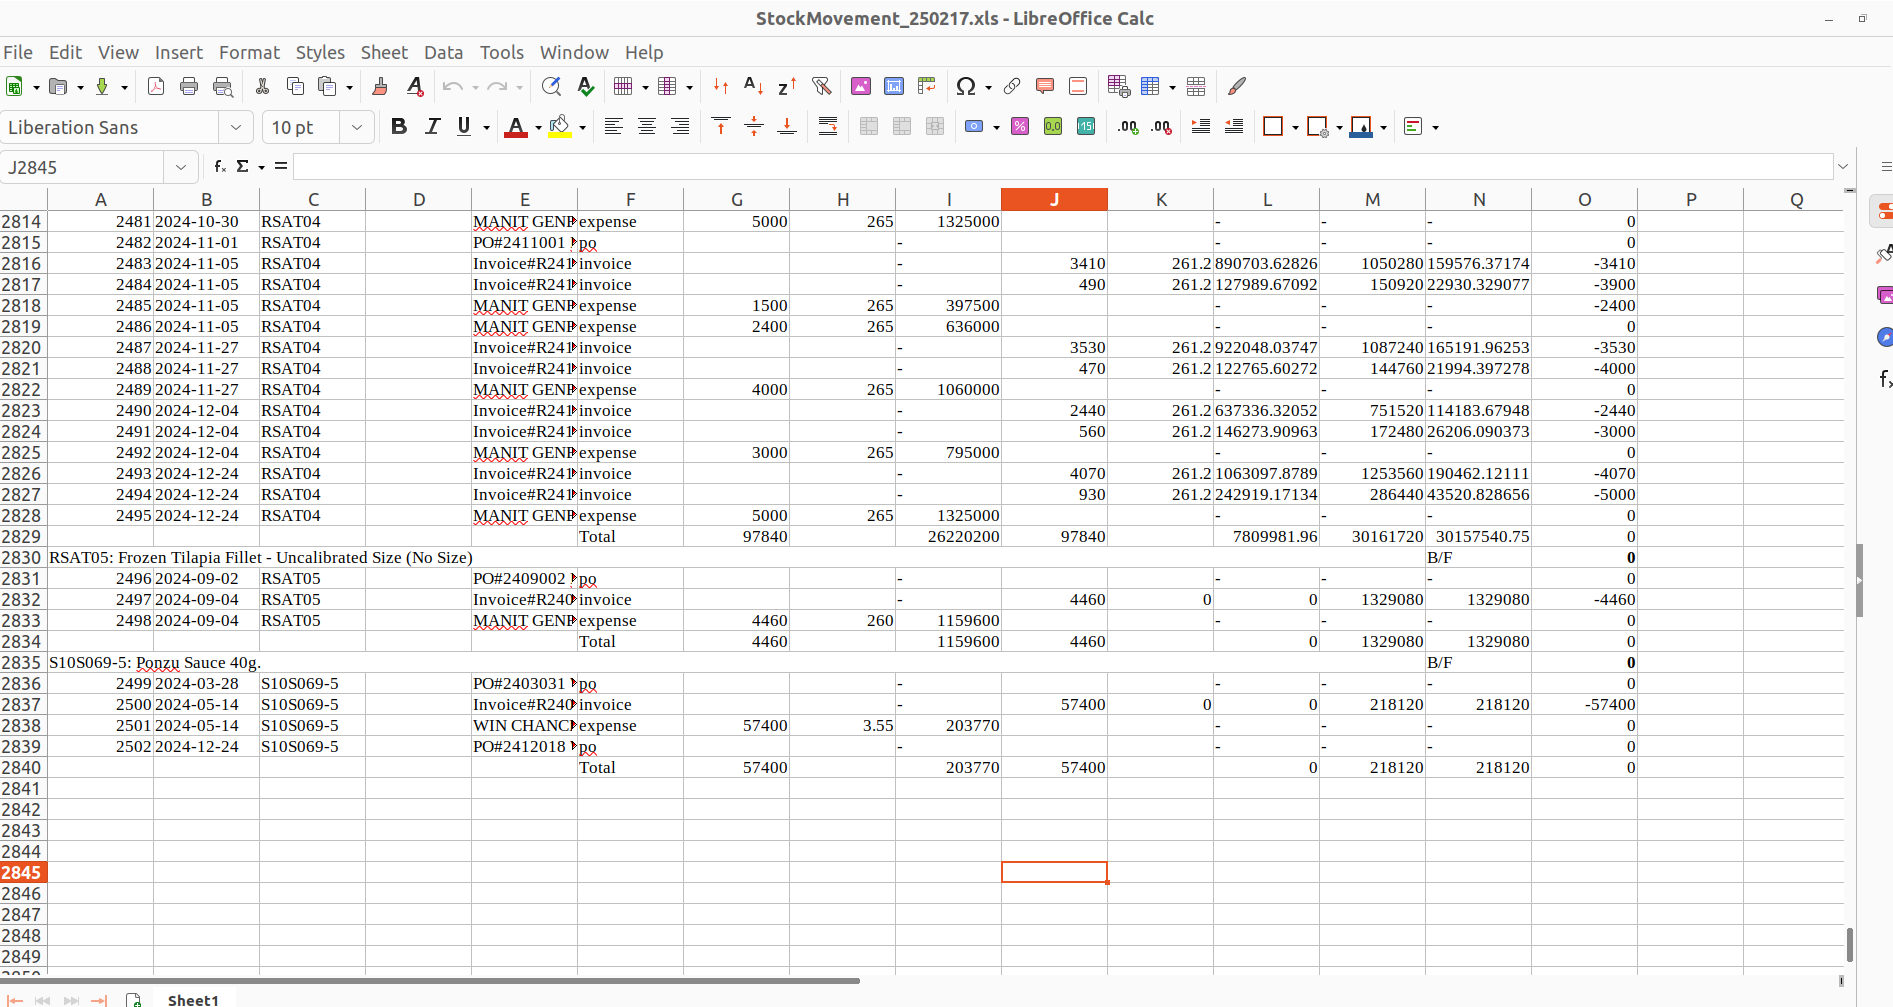This screenshot has height=1007, width=1893.
Task: Click the Show Draw Functions icon
Action: [x=1237, y=87]
